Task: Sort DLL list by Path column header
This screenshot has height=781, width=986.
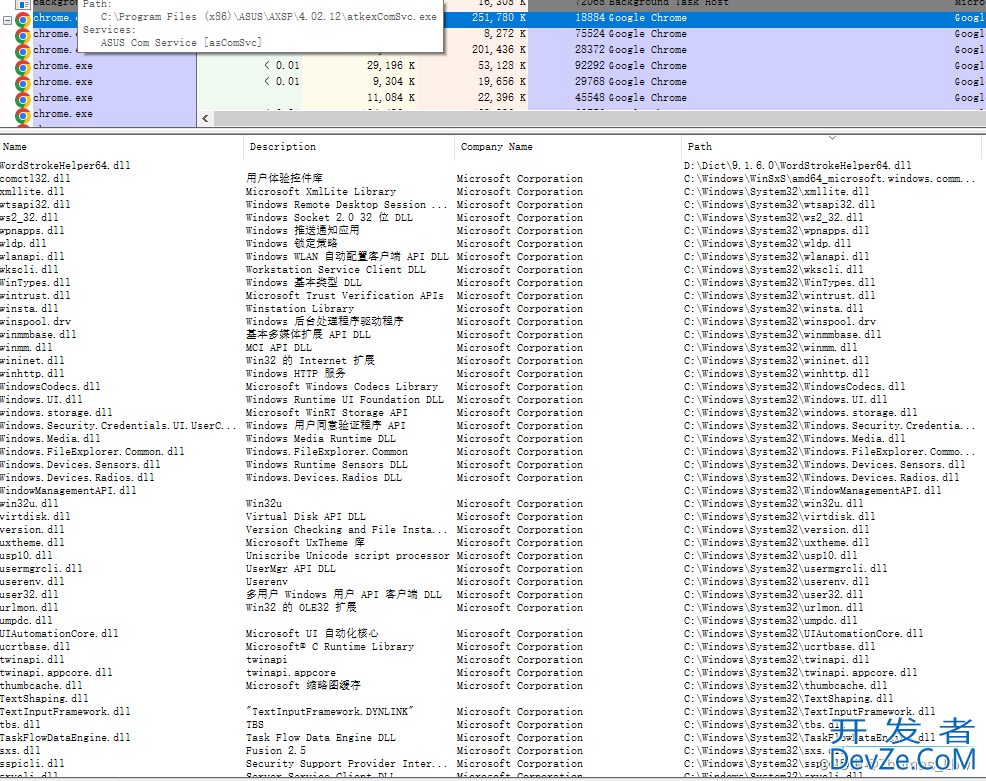Action: 832,147
